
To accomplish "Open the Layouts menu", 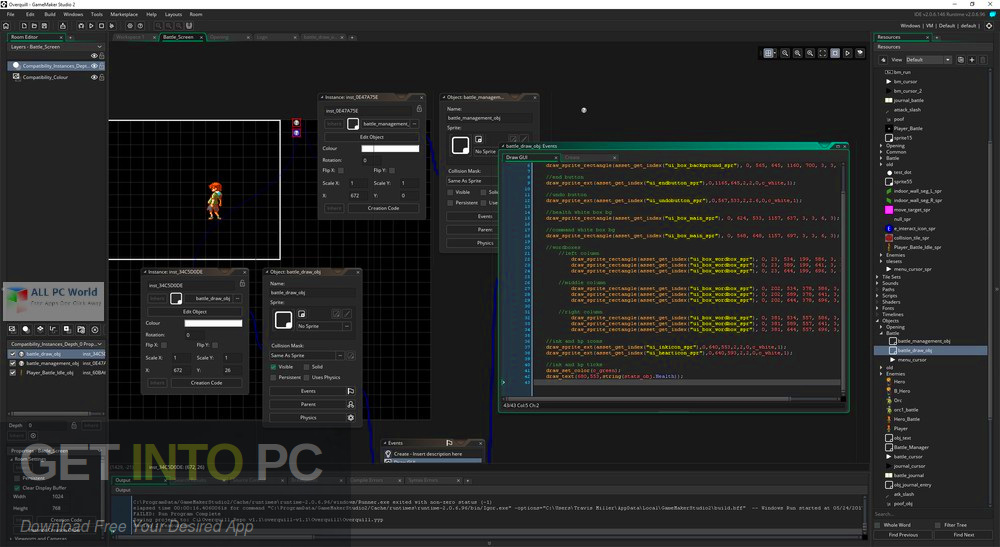I will 173,14.
